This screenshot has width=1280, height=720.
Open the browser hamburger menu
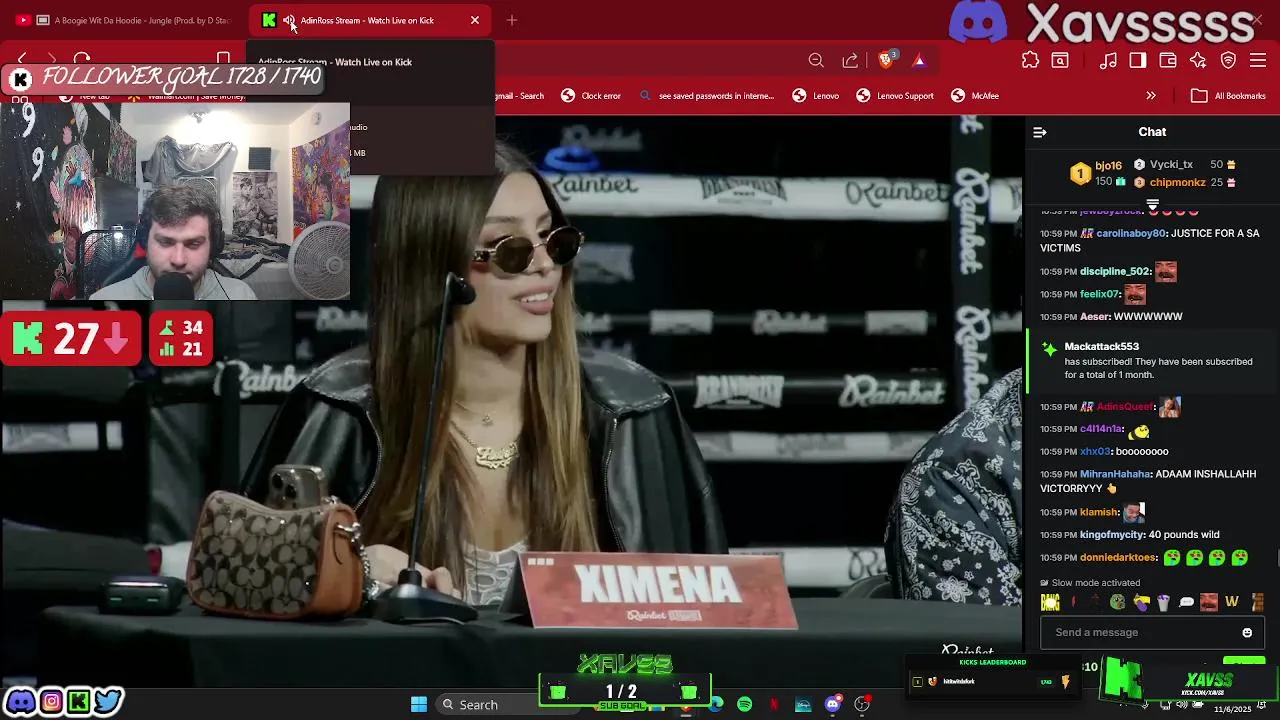[1258, 61]
